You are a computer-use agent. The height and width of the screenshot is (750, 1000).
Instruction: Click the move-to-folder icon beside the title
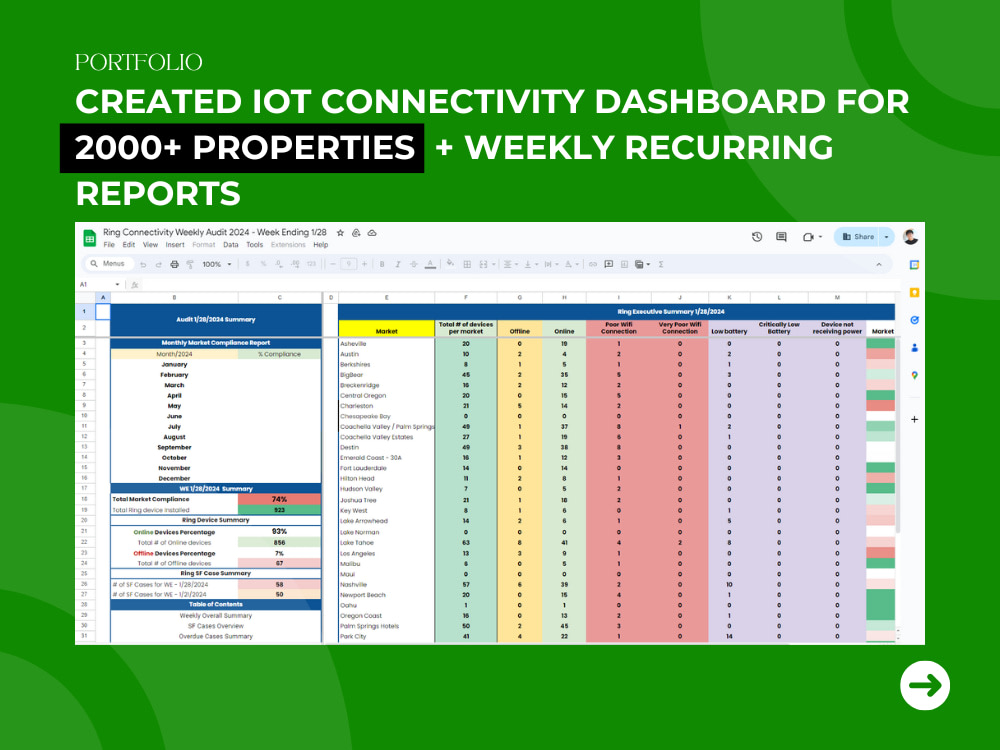357,233
